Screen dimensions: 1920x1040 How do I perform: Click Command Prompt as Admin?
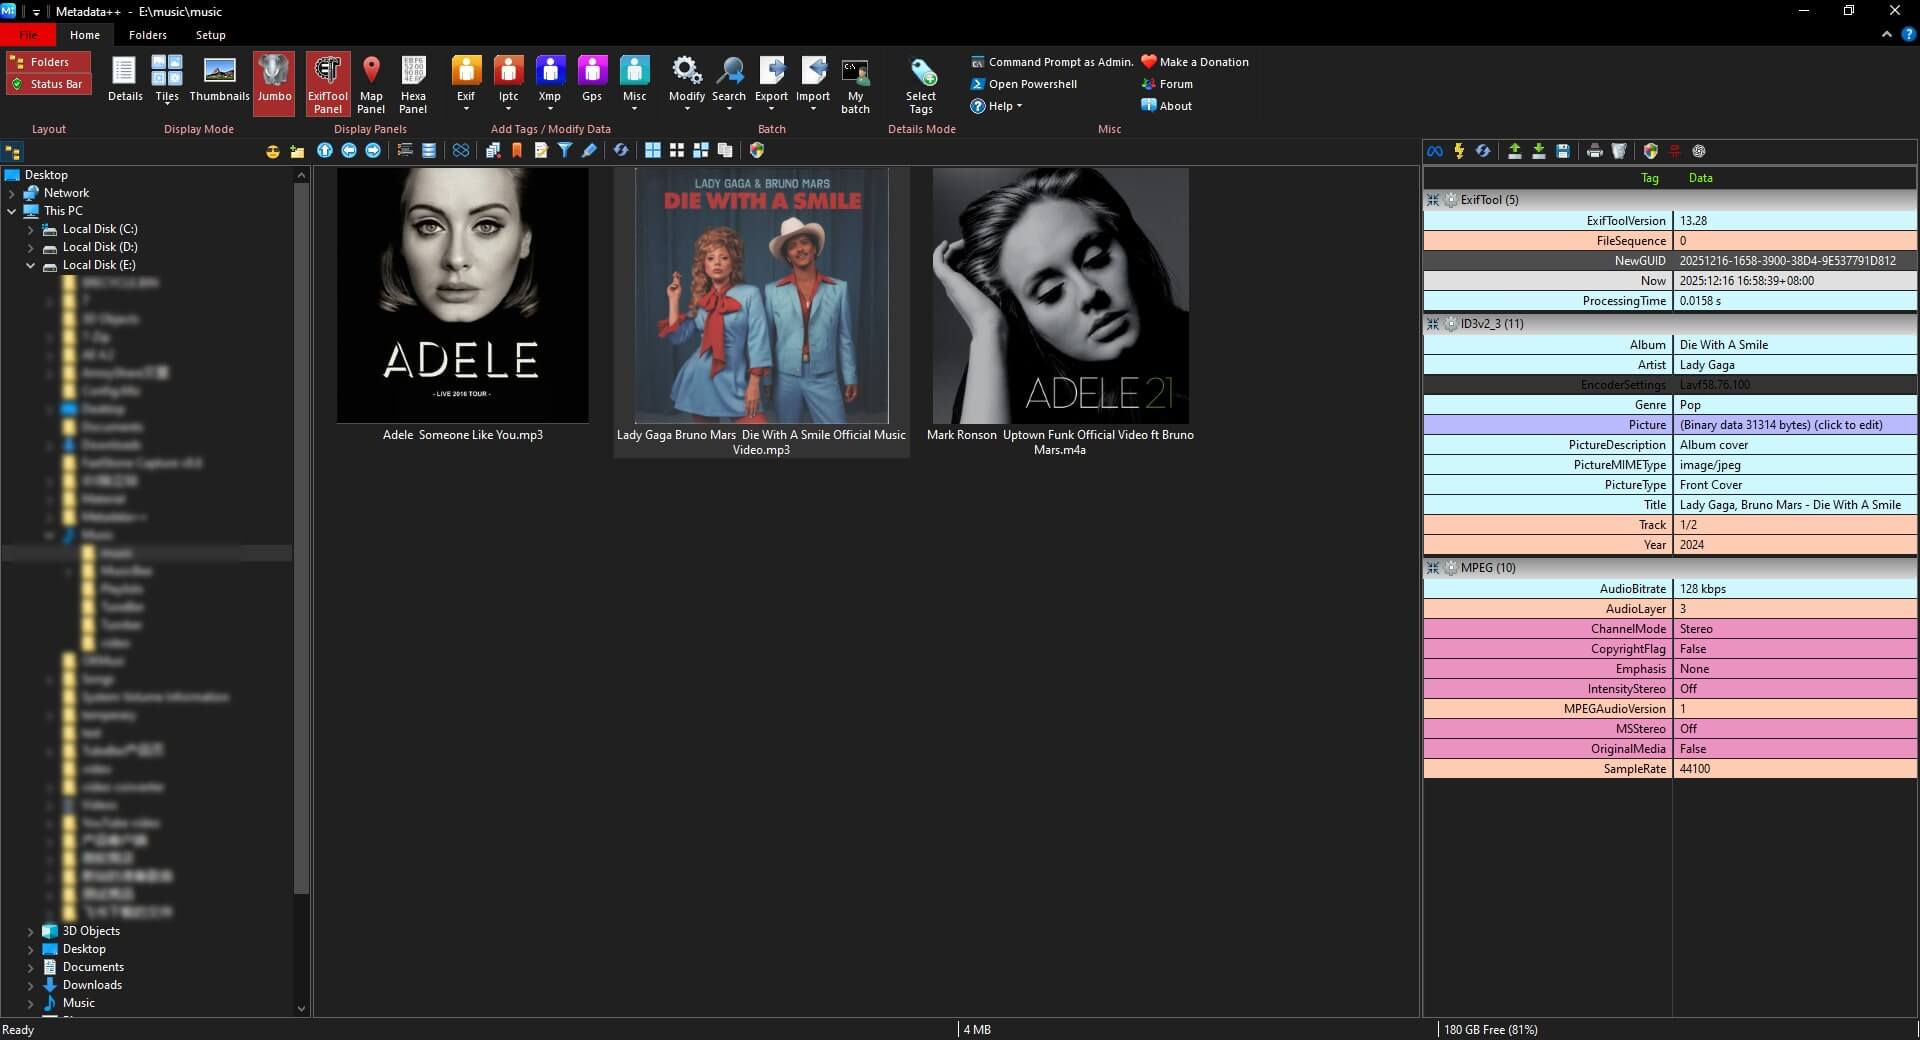[1052, 62]
